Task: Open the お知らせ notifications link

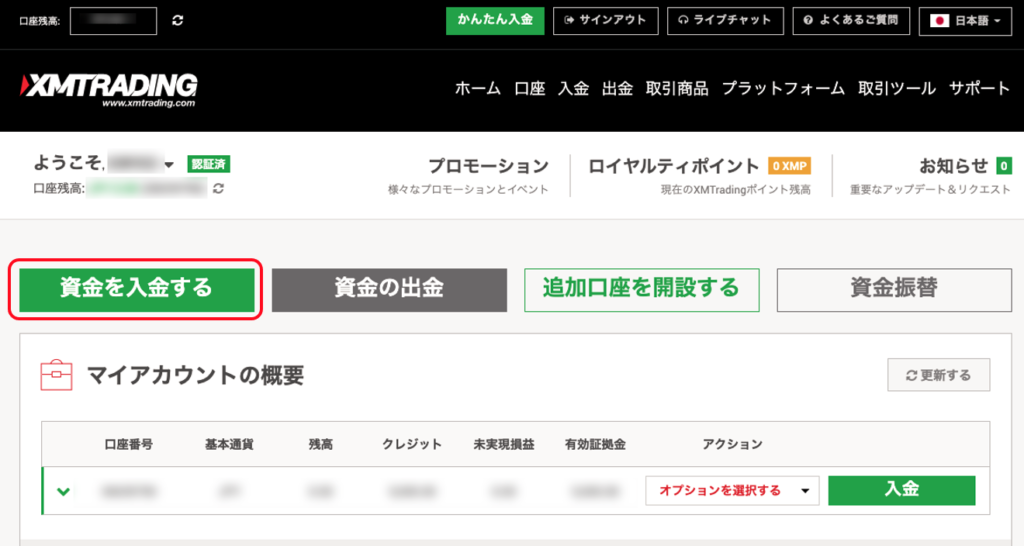Action: pos(953,166)
